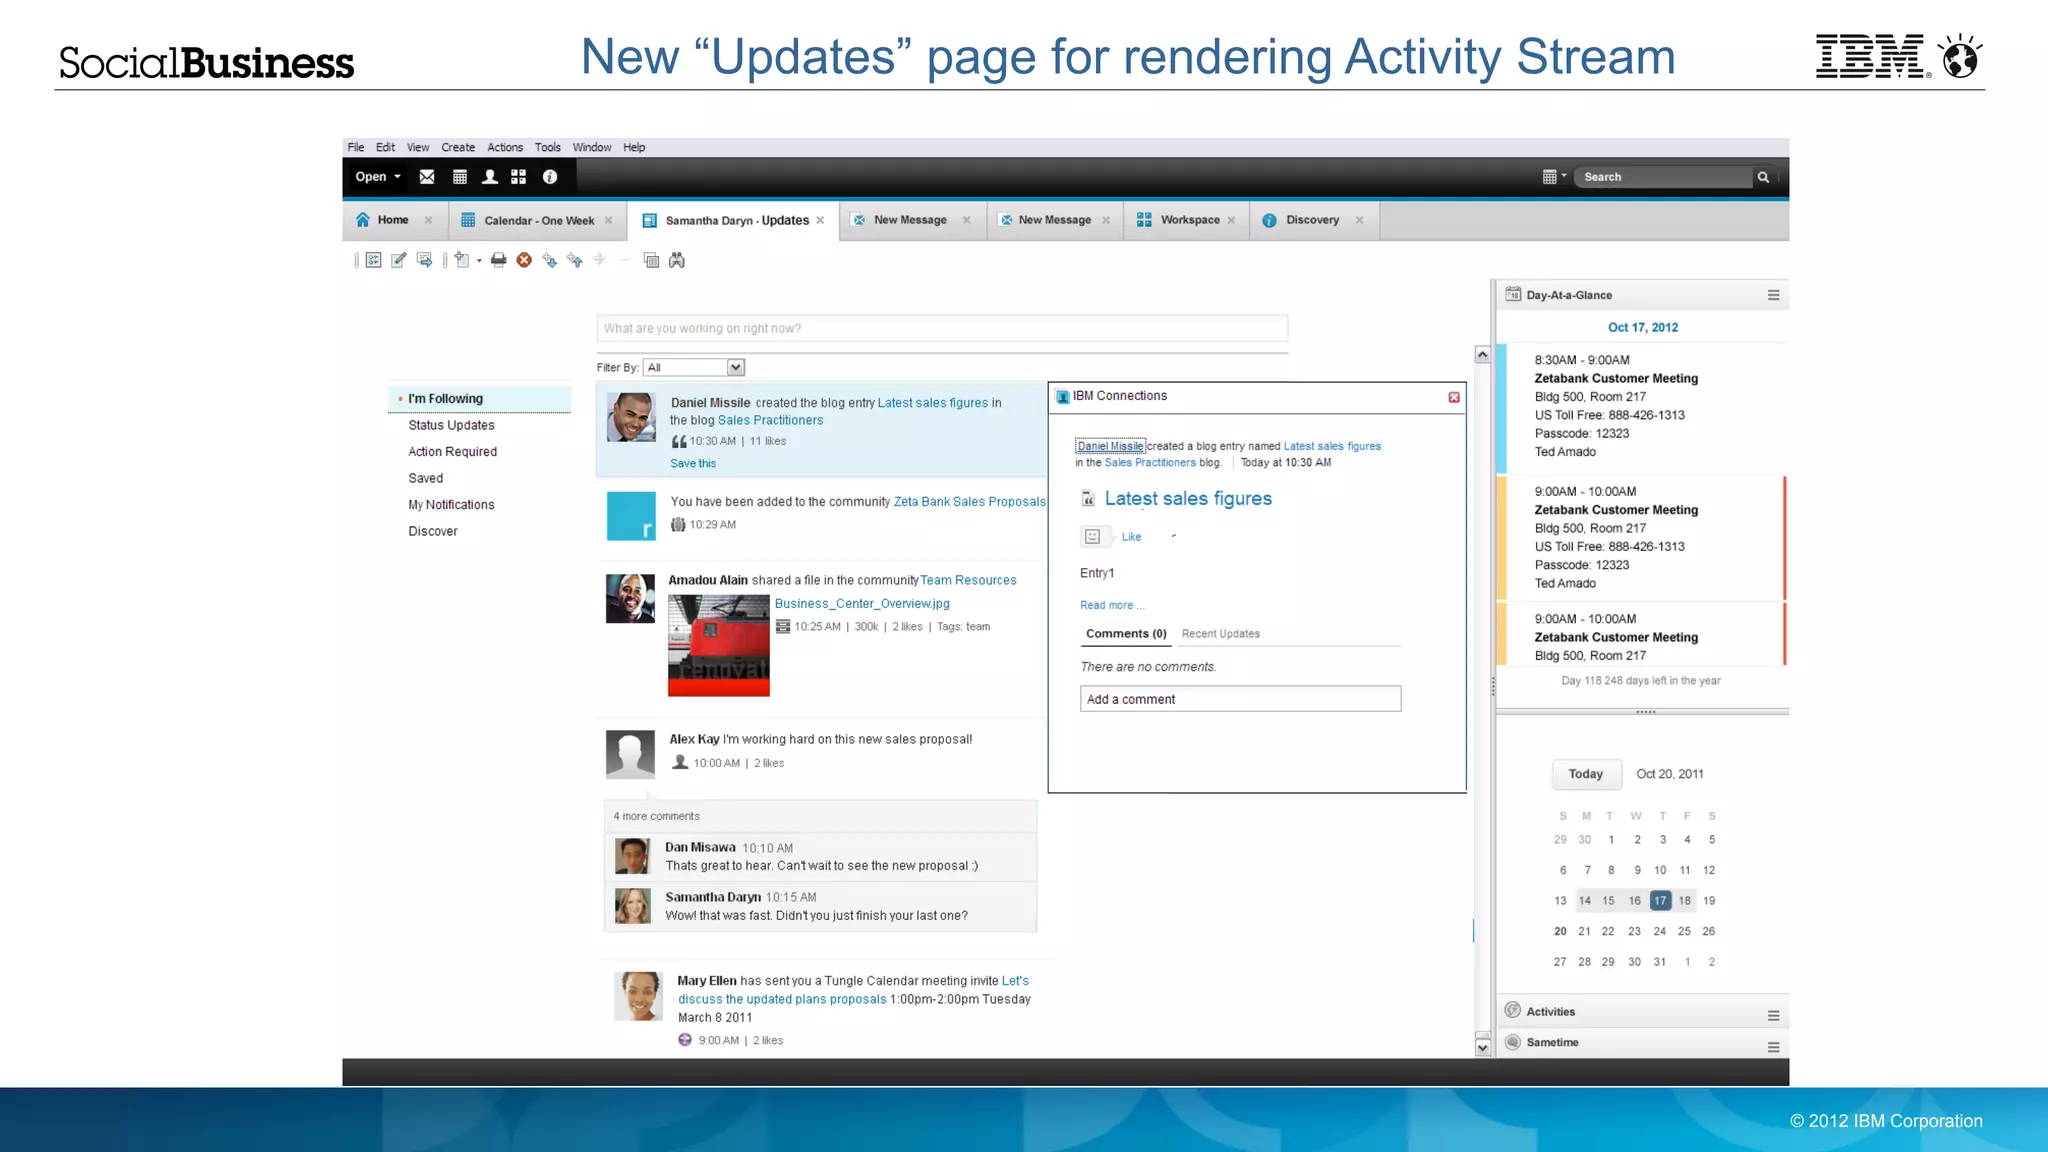Select Discover in the left navigation
The image size is (2048, 1152).
click(433, 531)
